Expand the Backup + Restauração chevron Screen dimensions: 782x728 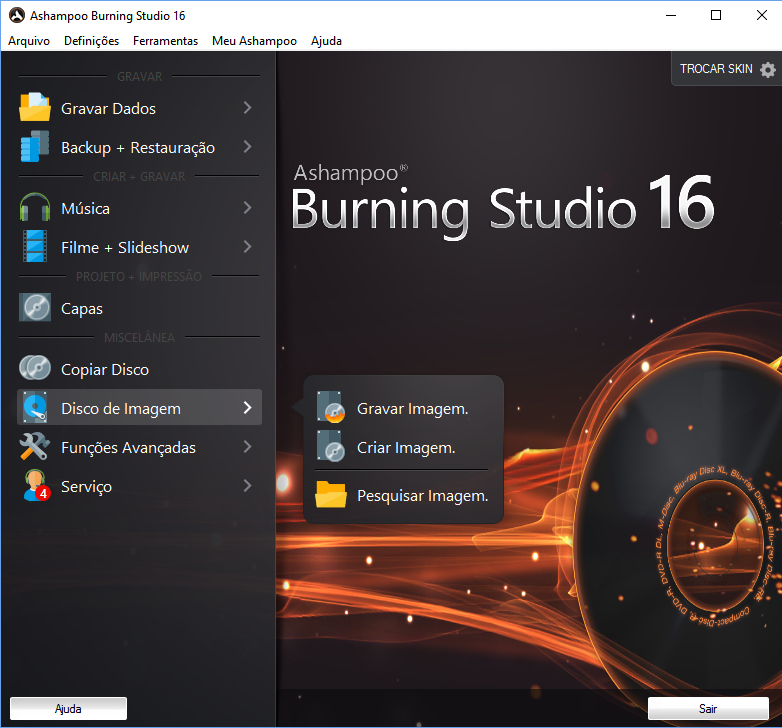pos(247,147)
